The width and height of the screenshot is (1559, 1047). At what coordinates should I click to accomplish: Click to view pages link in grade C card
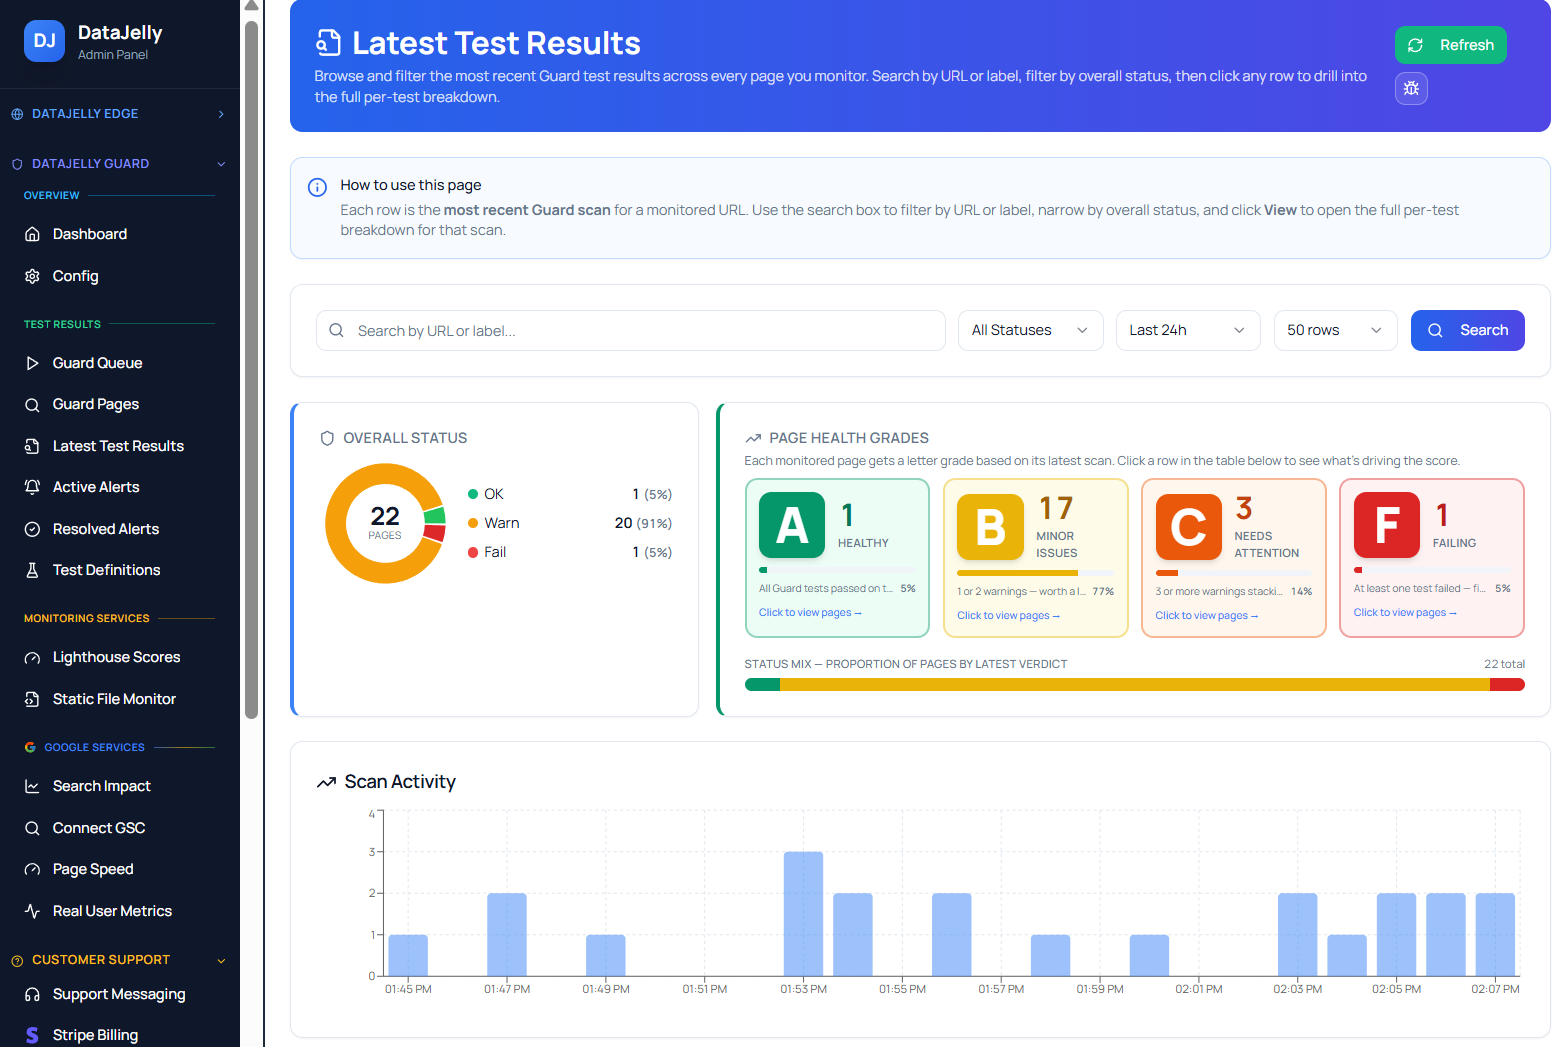click(x=1206, y=616)
